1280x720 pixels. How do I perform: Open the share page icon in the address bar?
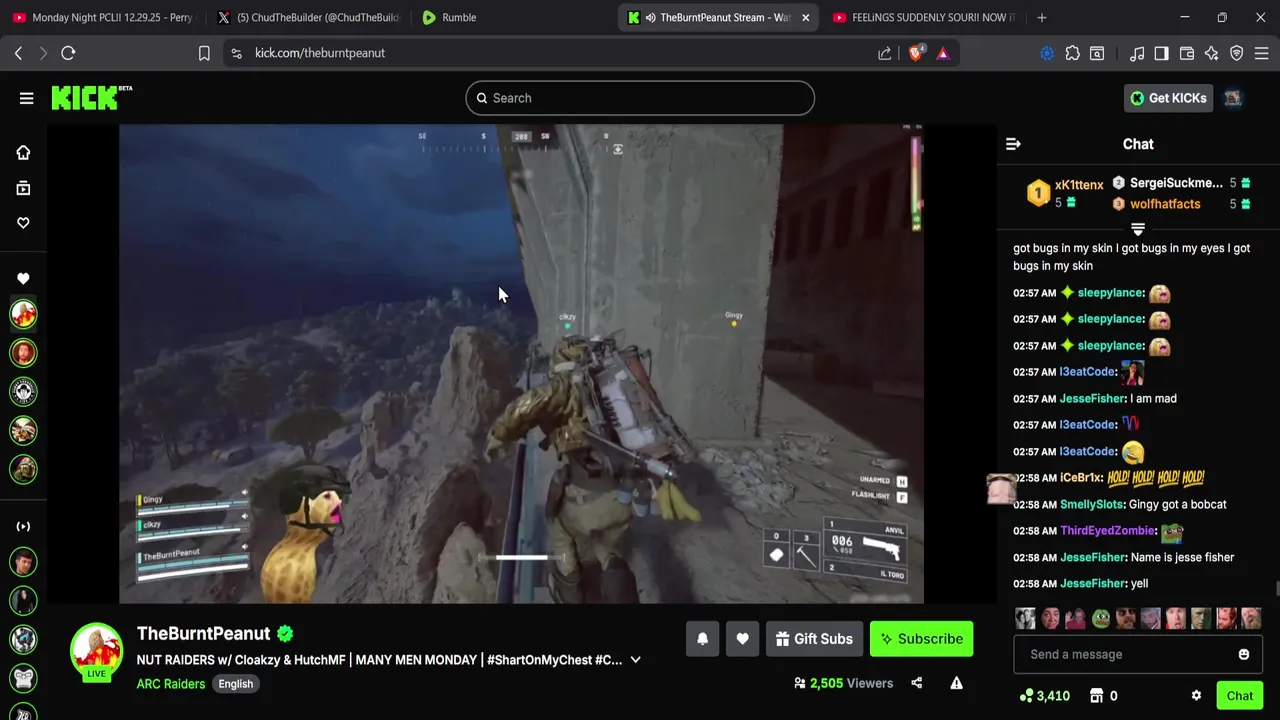coord(884,53)
